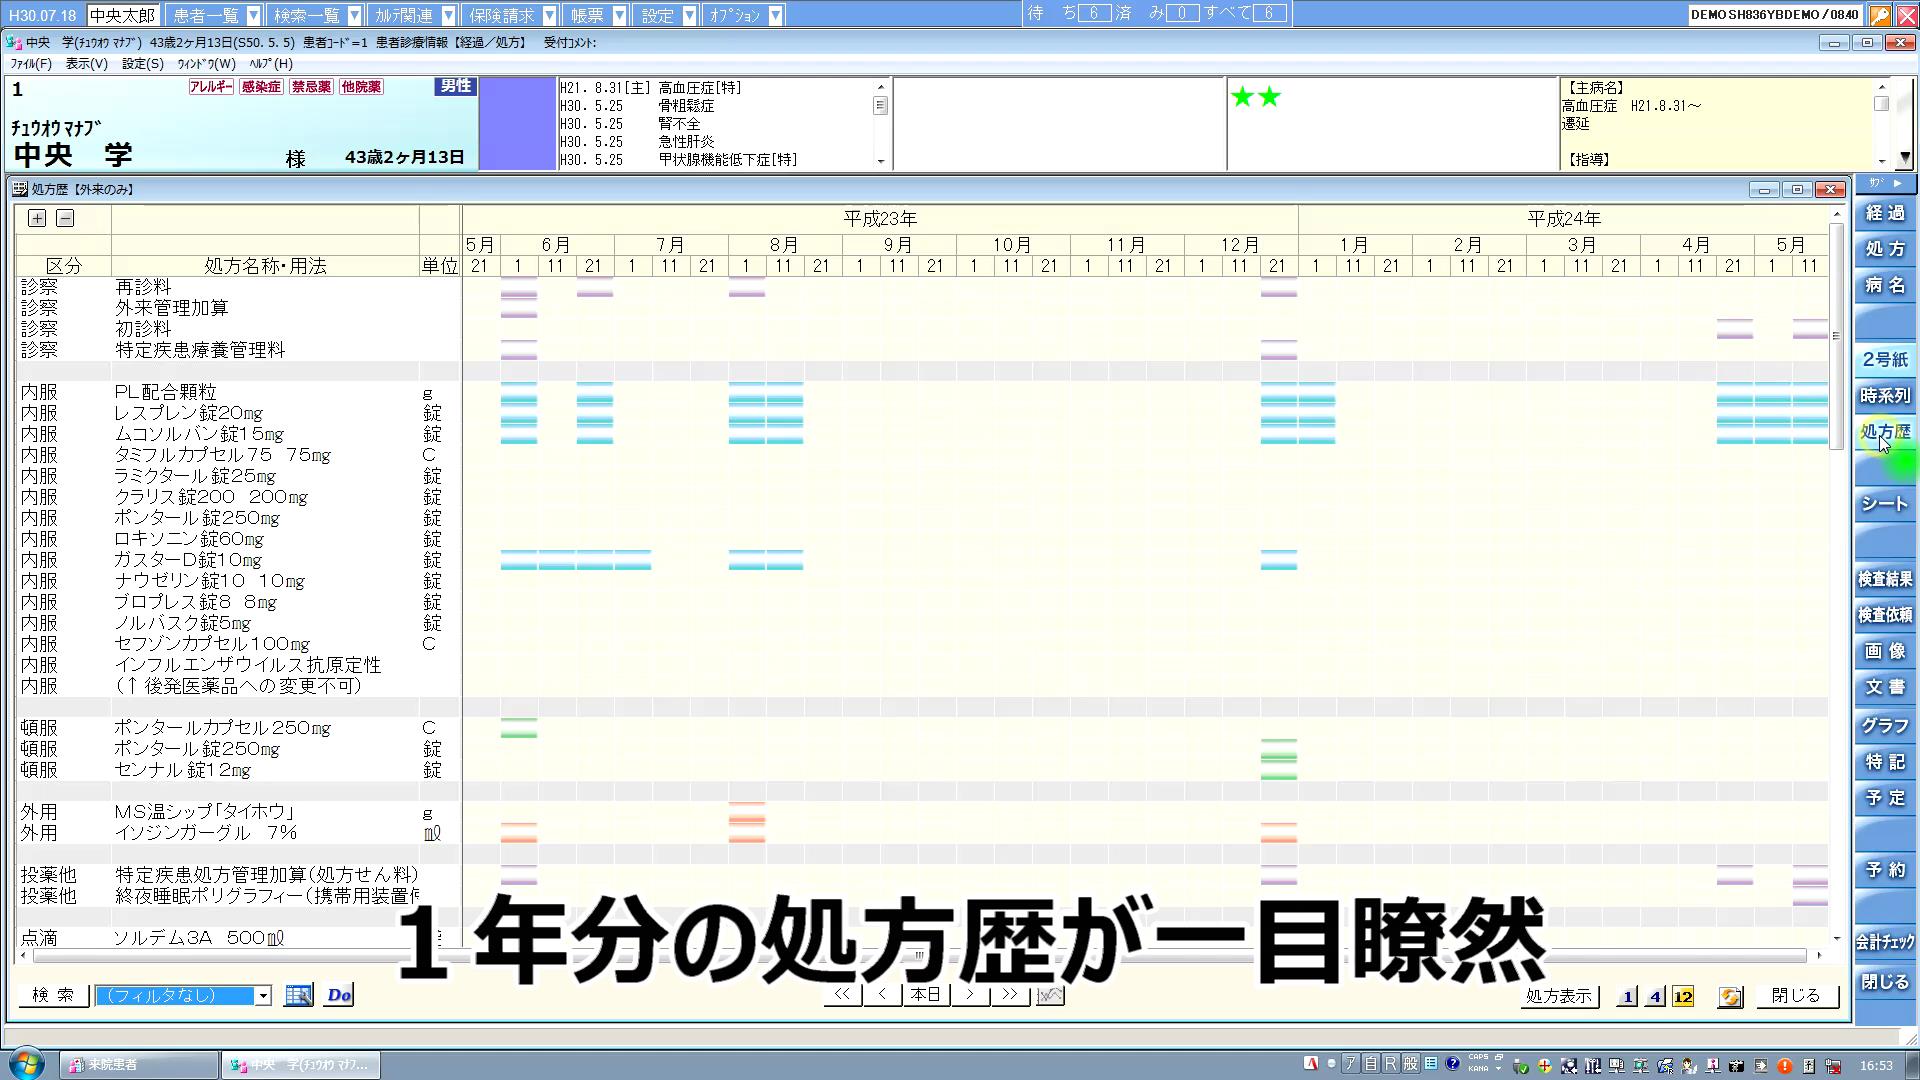Open the カルテ関連 dropdown arrow
1920x1080 pixels.
pyautogui.click(x=449, y=15)
